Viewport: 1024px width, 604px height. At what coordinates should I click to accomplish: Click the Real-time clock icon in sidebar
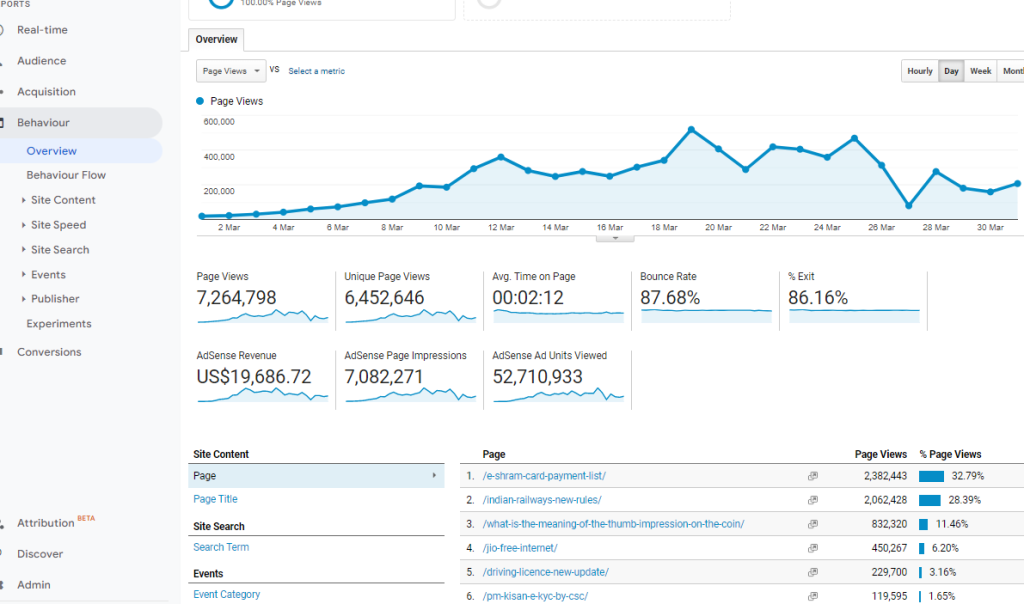(3, 30)
